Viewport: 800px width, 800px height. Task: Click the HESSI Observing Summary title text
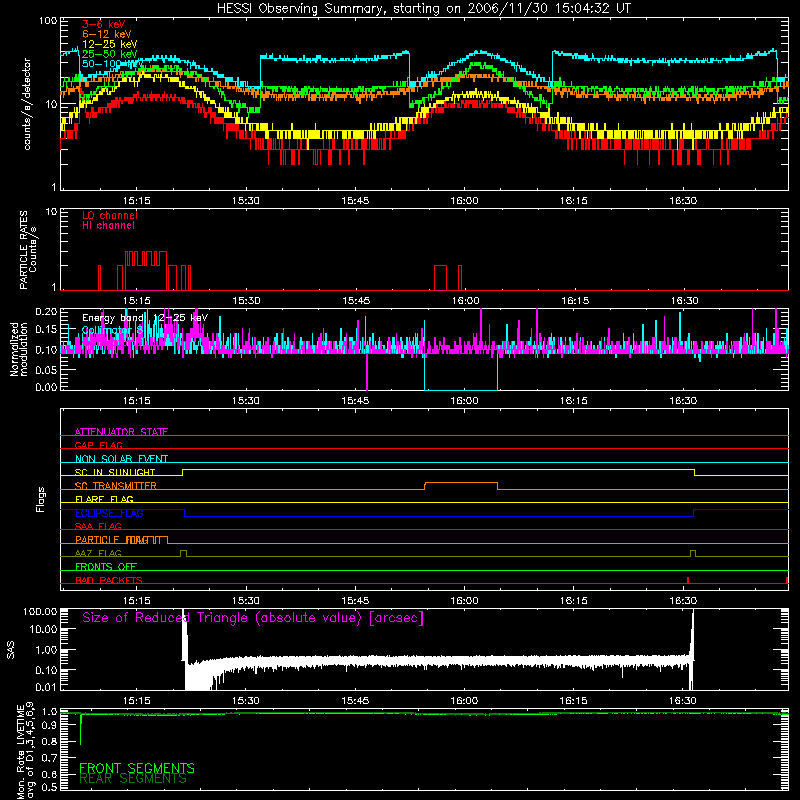pos(423,9)
